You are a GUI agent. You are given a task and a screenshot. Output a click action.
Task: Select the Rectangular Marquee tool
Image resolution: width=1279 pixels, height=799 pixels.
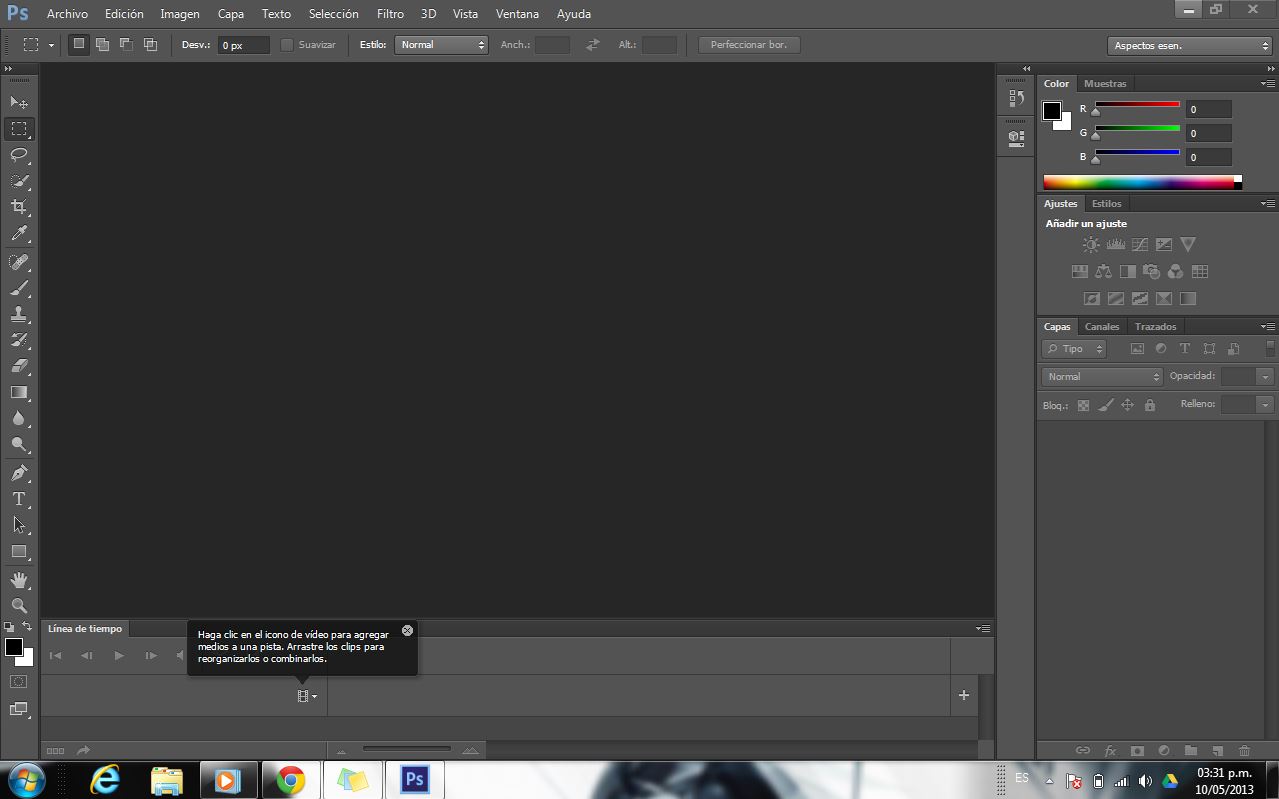pyautogui.click(x=19, y=129)
